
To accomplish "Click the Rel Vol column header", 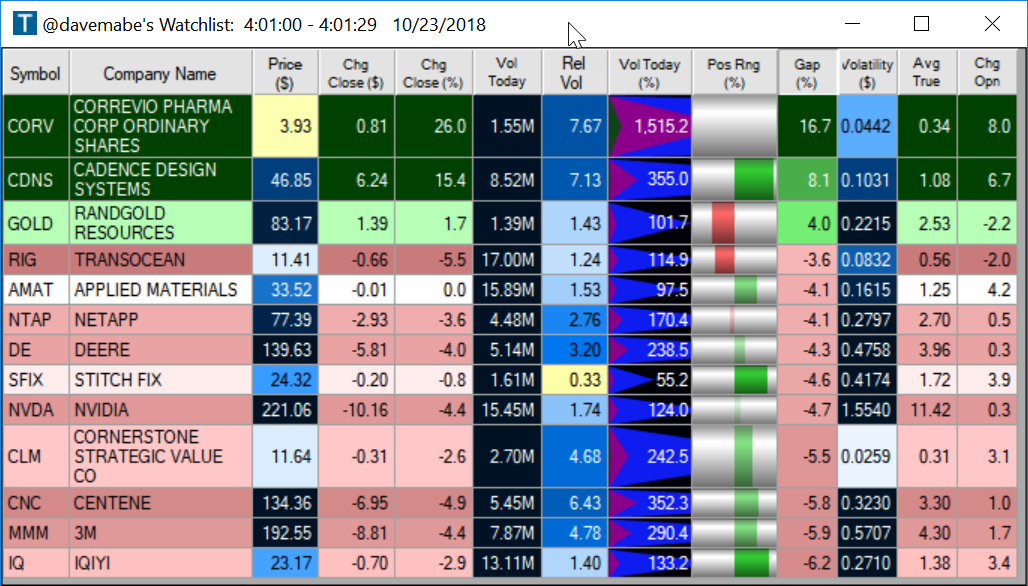I will (574, 73).
